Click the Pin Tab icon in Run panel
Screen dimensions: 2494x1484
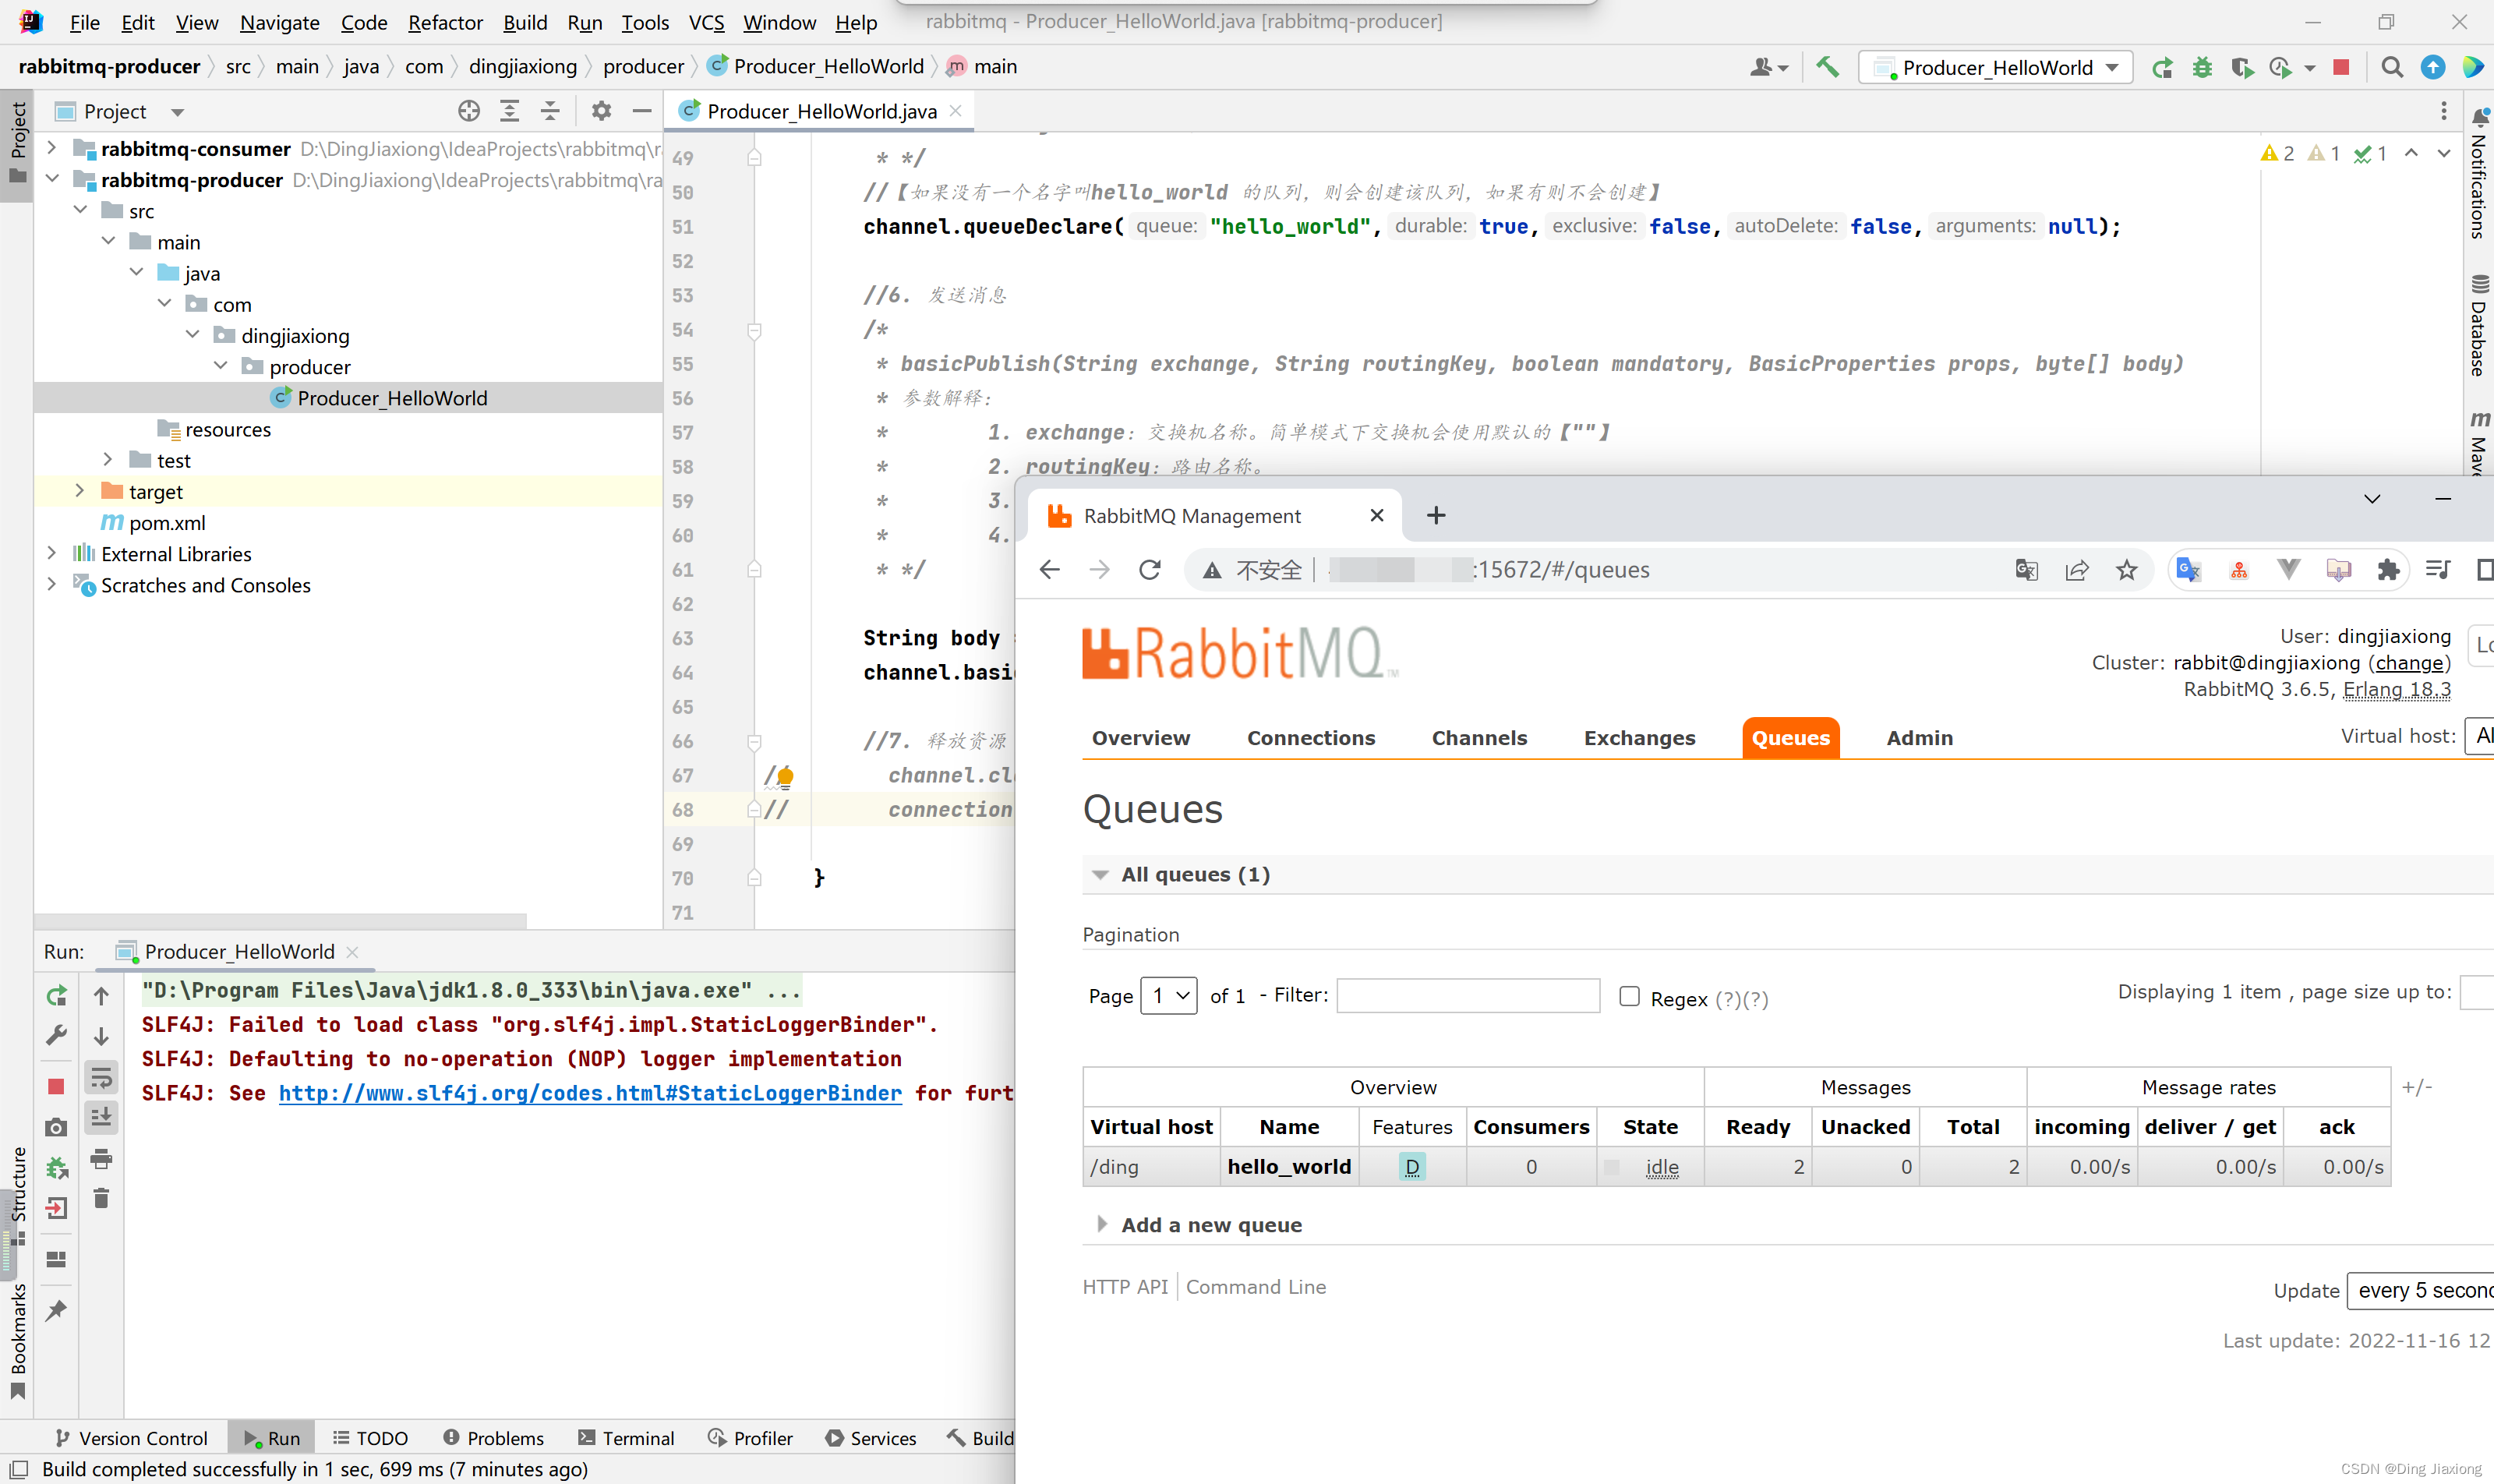[x=56, y=1311]
